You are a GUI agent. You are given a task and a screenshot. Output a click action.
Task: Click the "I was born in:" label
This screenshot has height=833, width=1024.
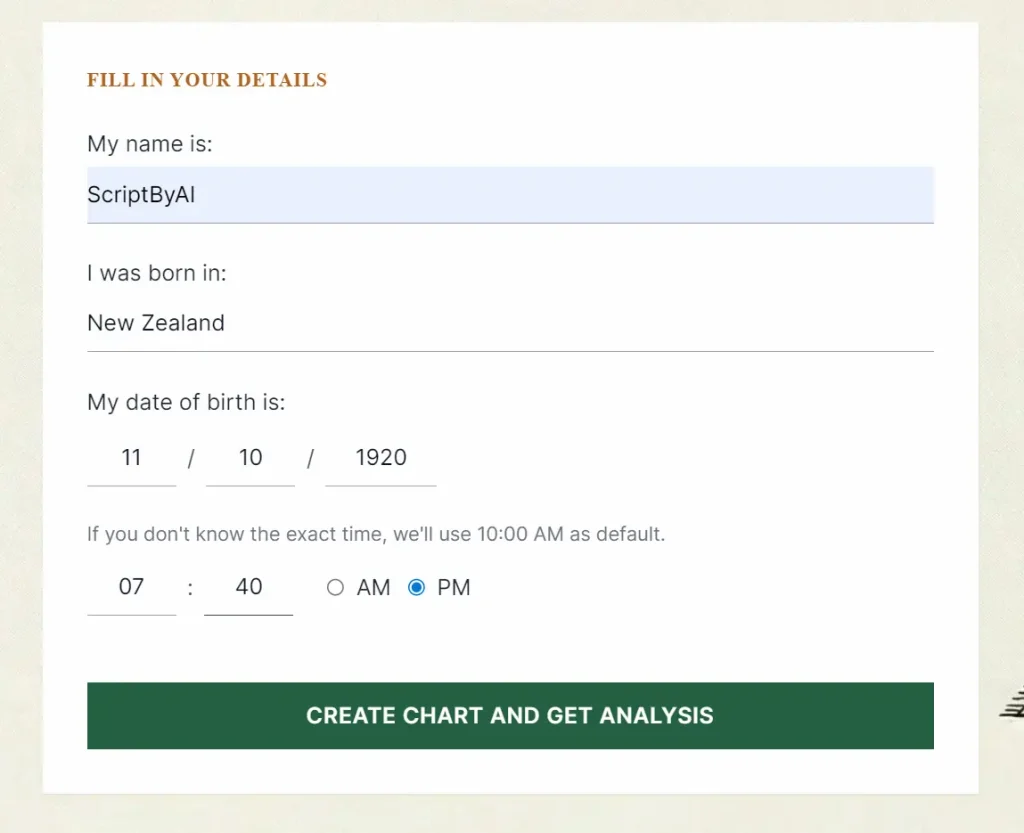157,273
